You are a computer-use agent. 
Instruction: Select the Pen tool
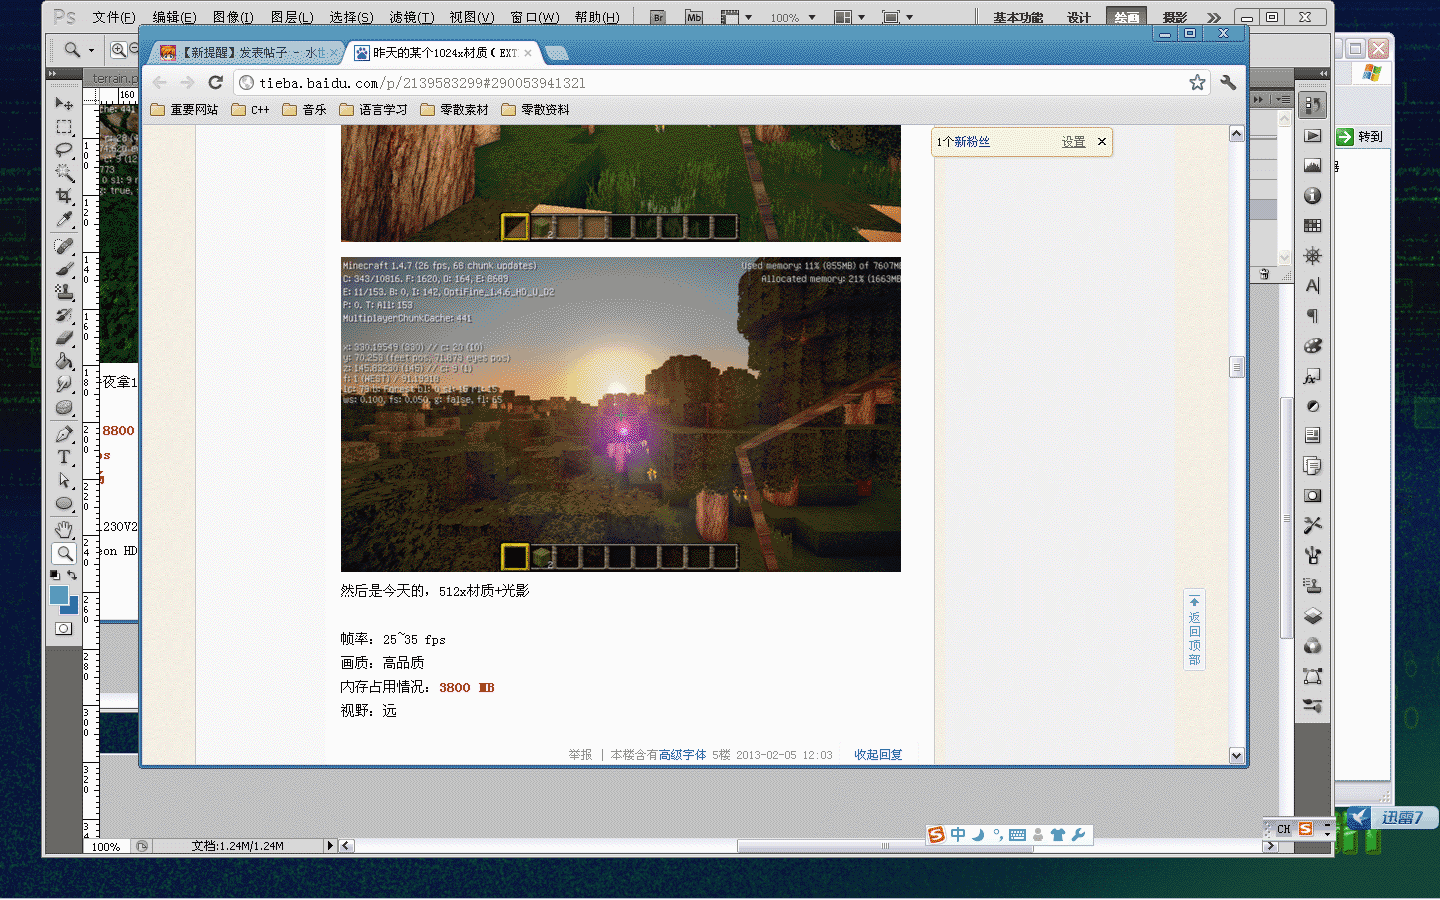64,434
